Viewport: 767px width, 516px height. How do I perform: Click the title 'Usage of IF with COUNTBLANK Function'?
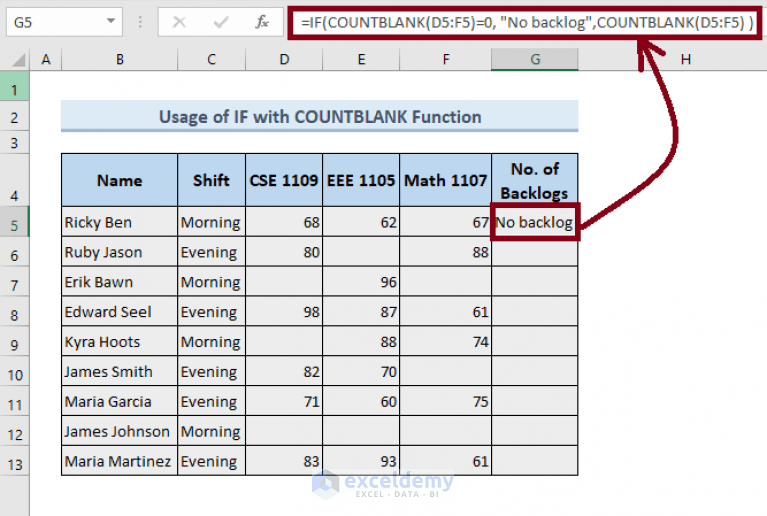(x=320, y=117)
